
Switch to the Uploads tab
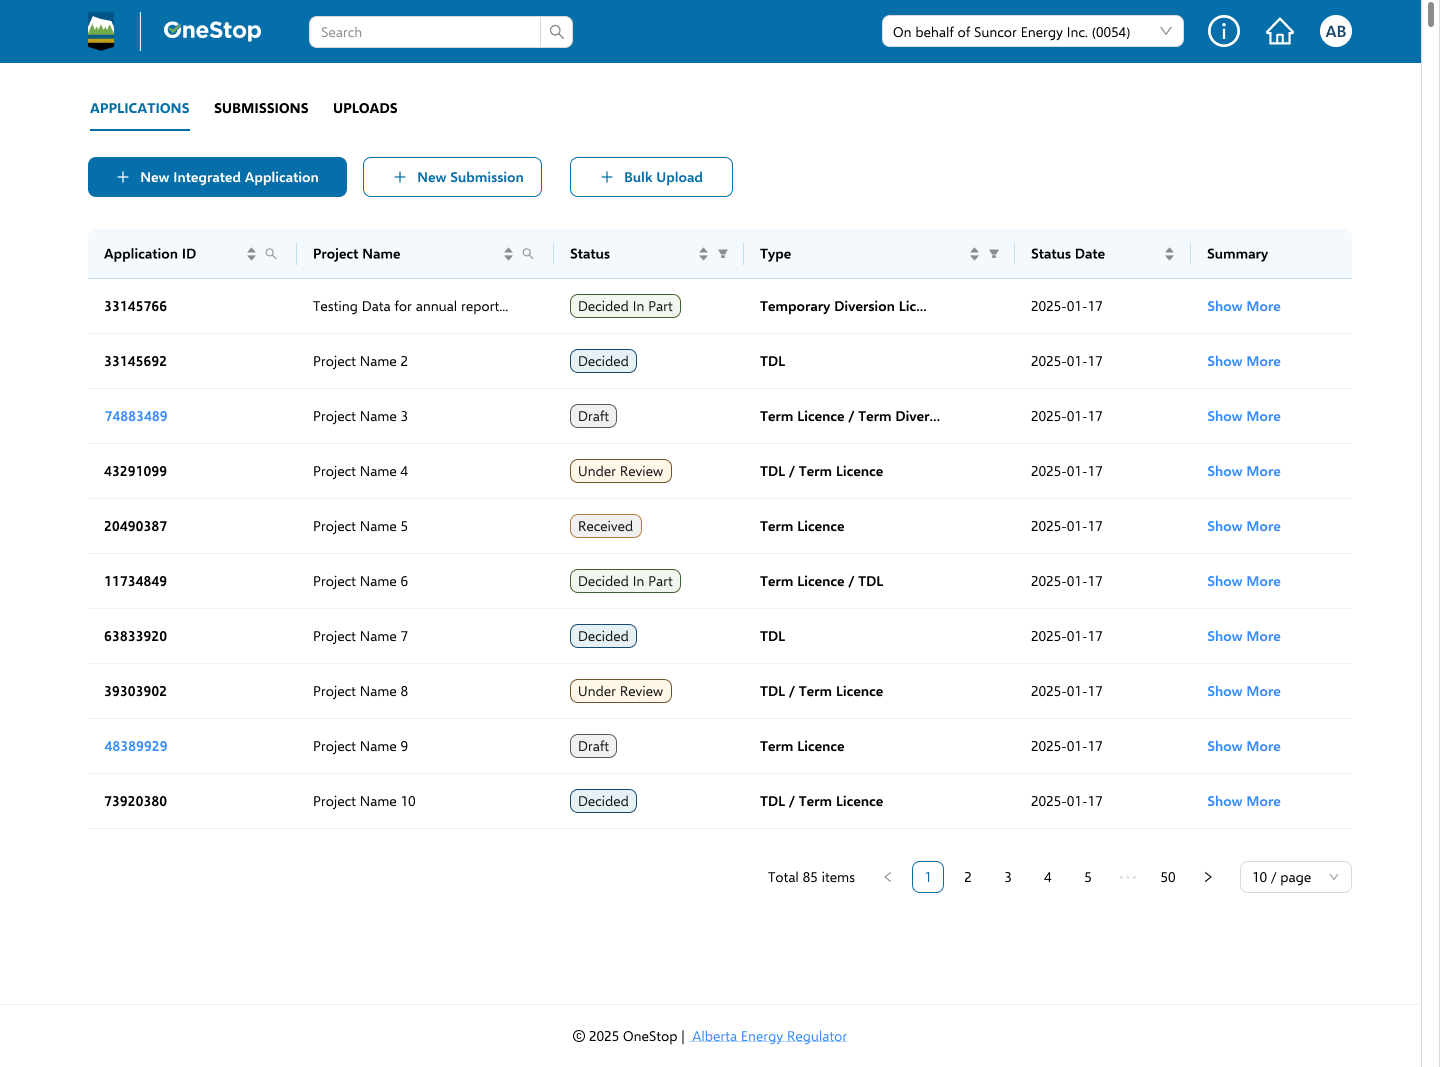pyautogui.click(x=365, y=108)
